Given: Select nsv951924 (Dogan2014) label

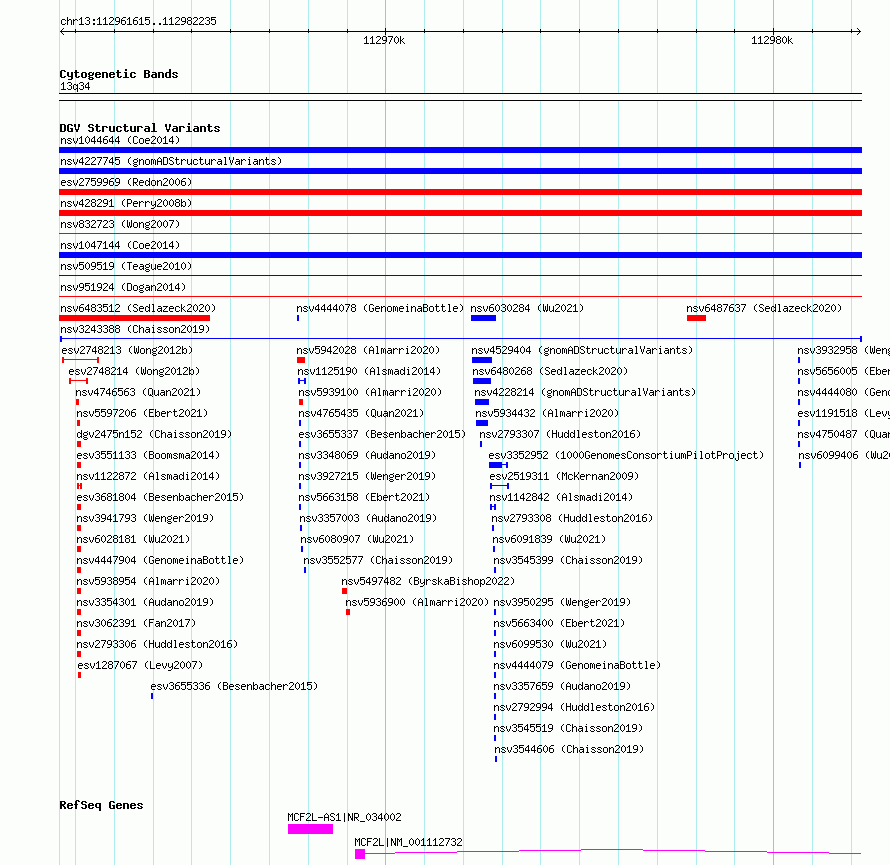Looking at the screenshot, I should click(x=123, y=287).
